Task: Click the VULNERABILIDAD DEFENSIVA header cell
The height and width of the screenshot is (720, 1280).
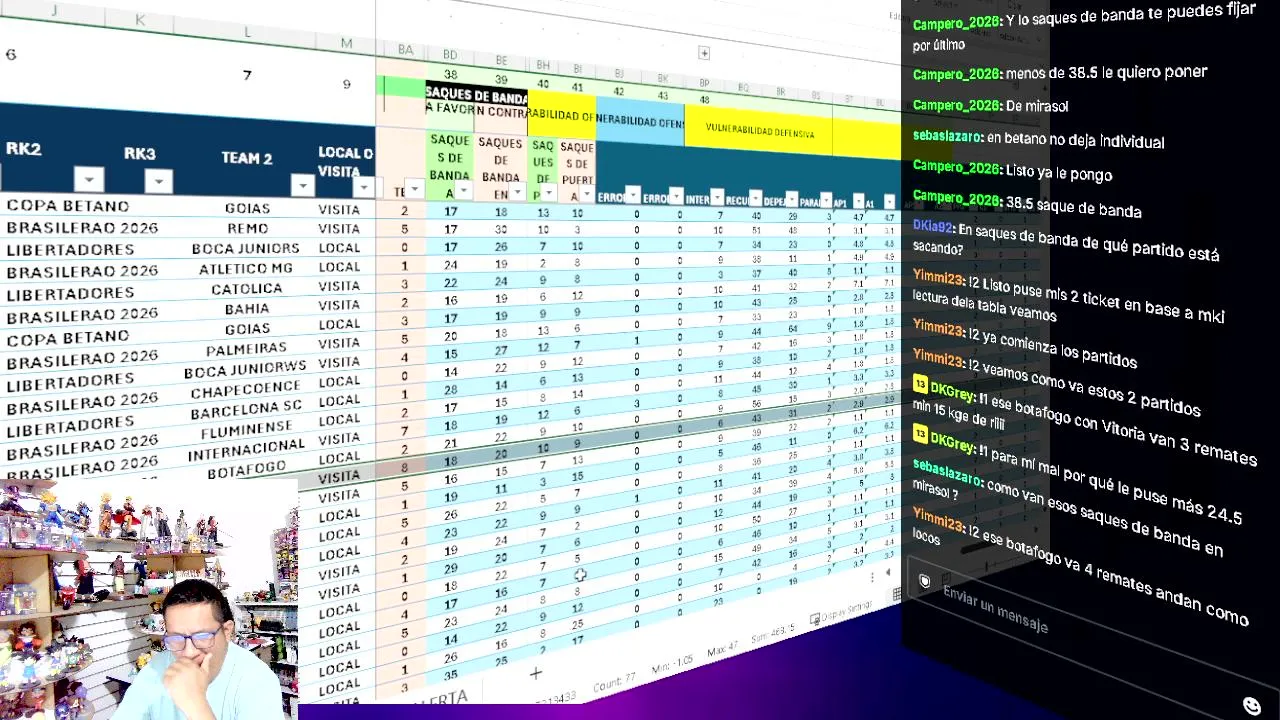Action: 759,131
